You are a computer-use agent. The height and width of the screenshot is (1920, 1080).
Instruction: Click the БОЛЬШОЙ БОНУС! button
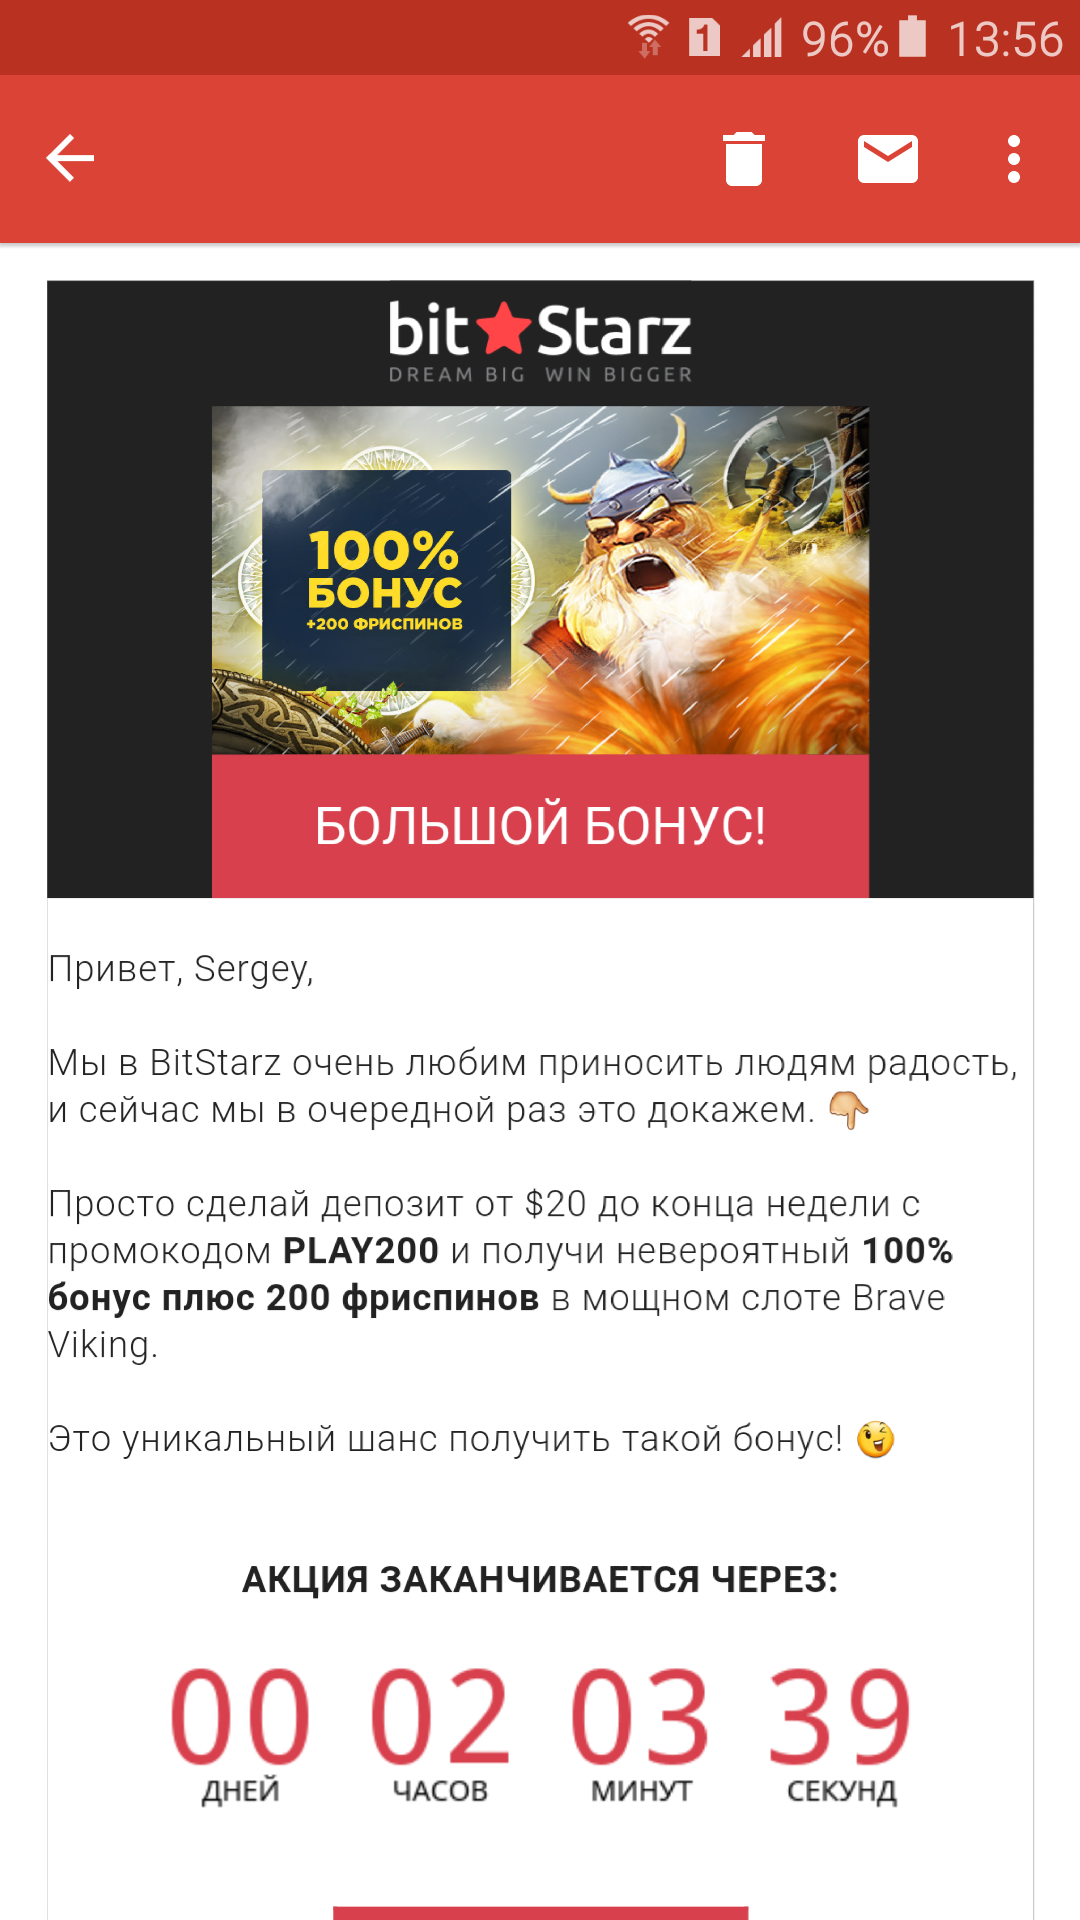click(x=540, y=826)
